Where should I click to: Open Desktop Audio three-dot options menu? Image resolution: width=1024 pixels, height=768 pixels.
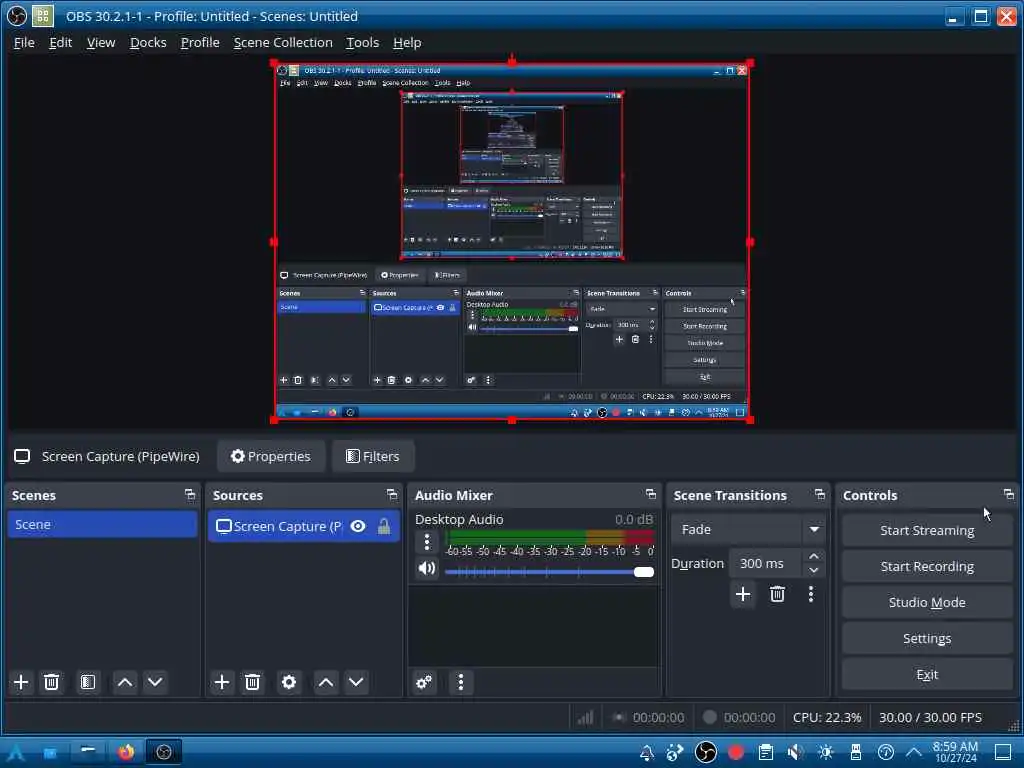(x=426, y=542)
